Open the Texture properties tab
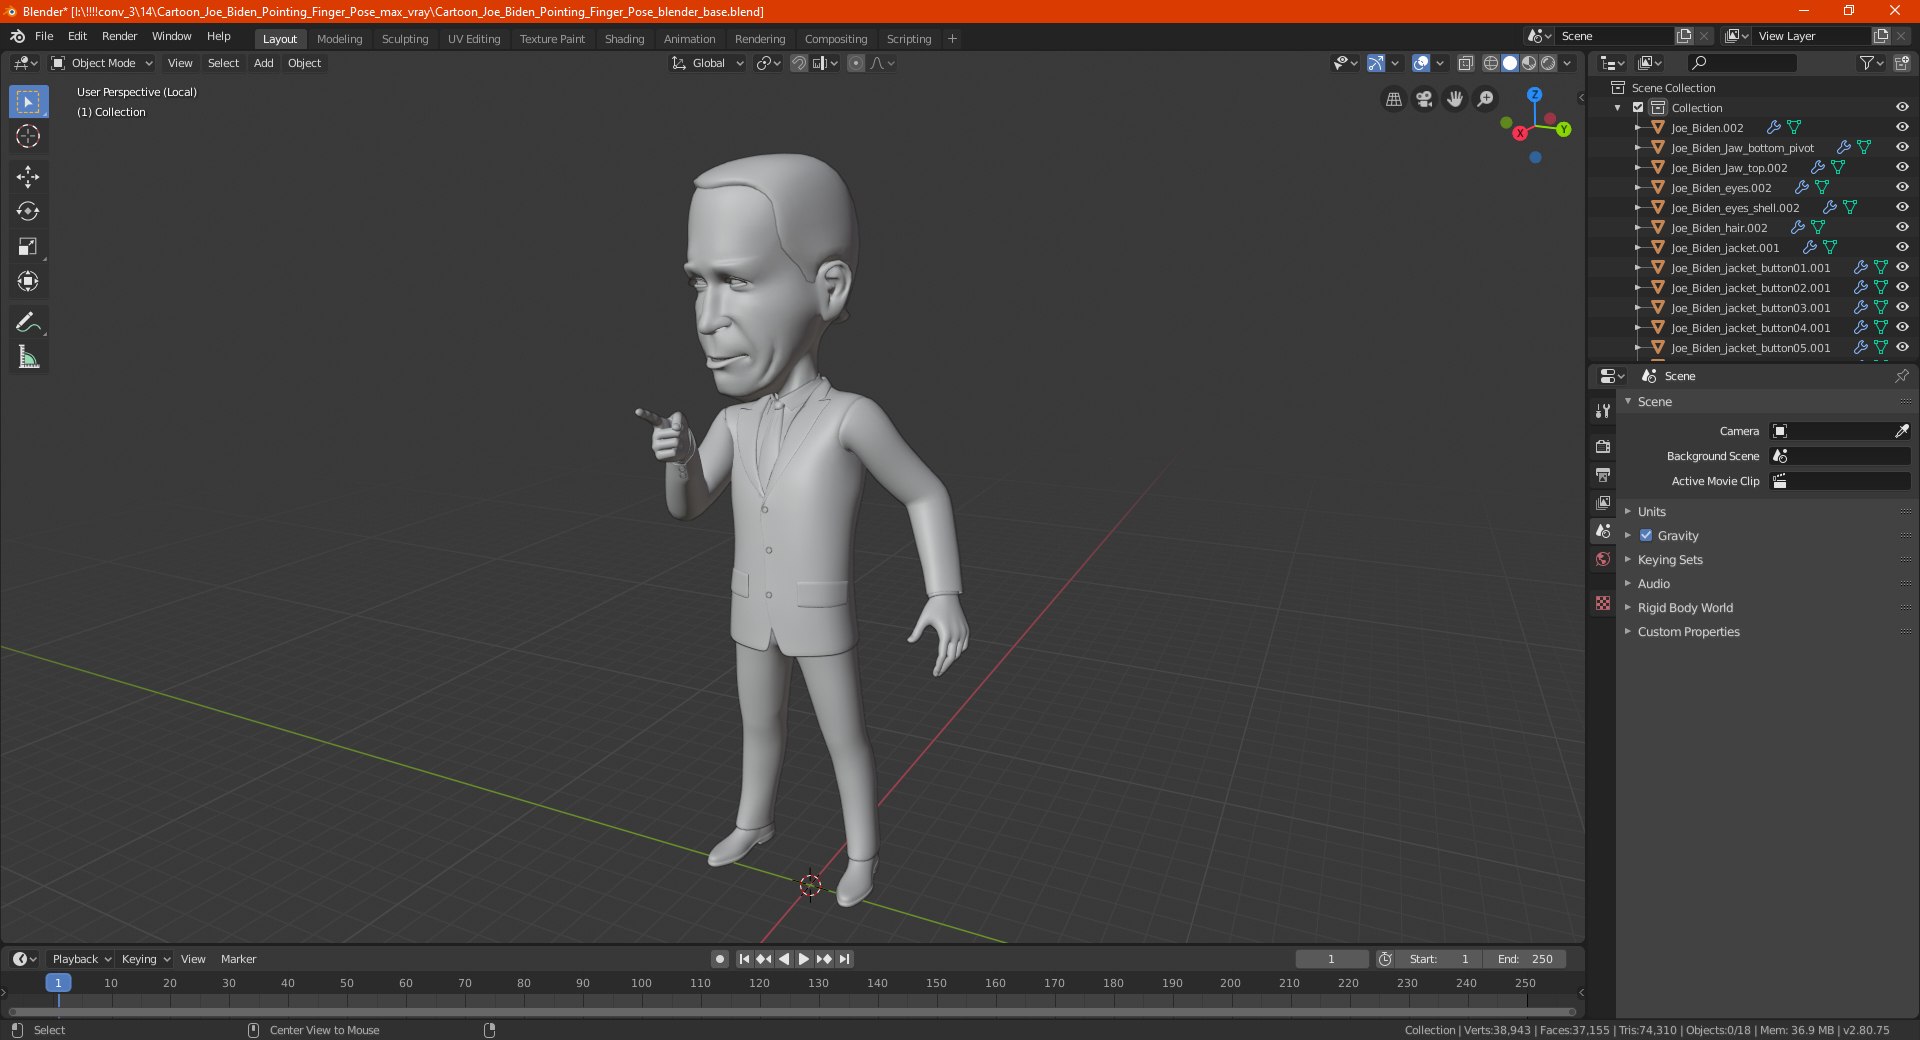 [1603, 603]
